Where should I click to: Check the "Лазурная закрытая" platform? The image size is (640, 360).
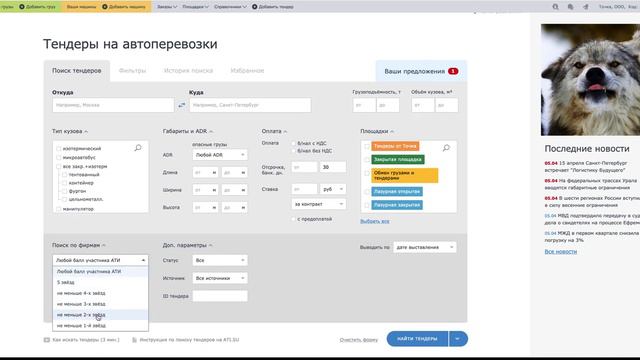367,205
